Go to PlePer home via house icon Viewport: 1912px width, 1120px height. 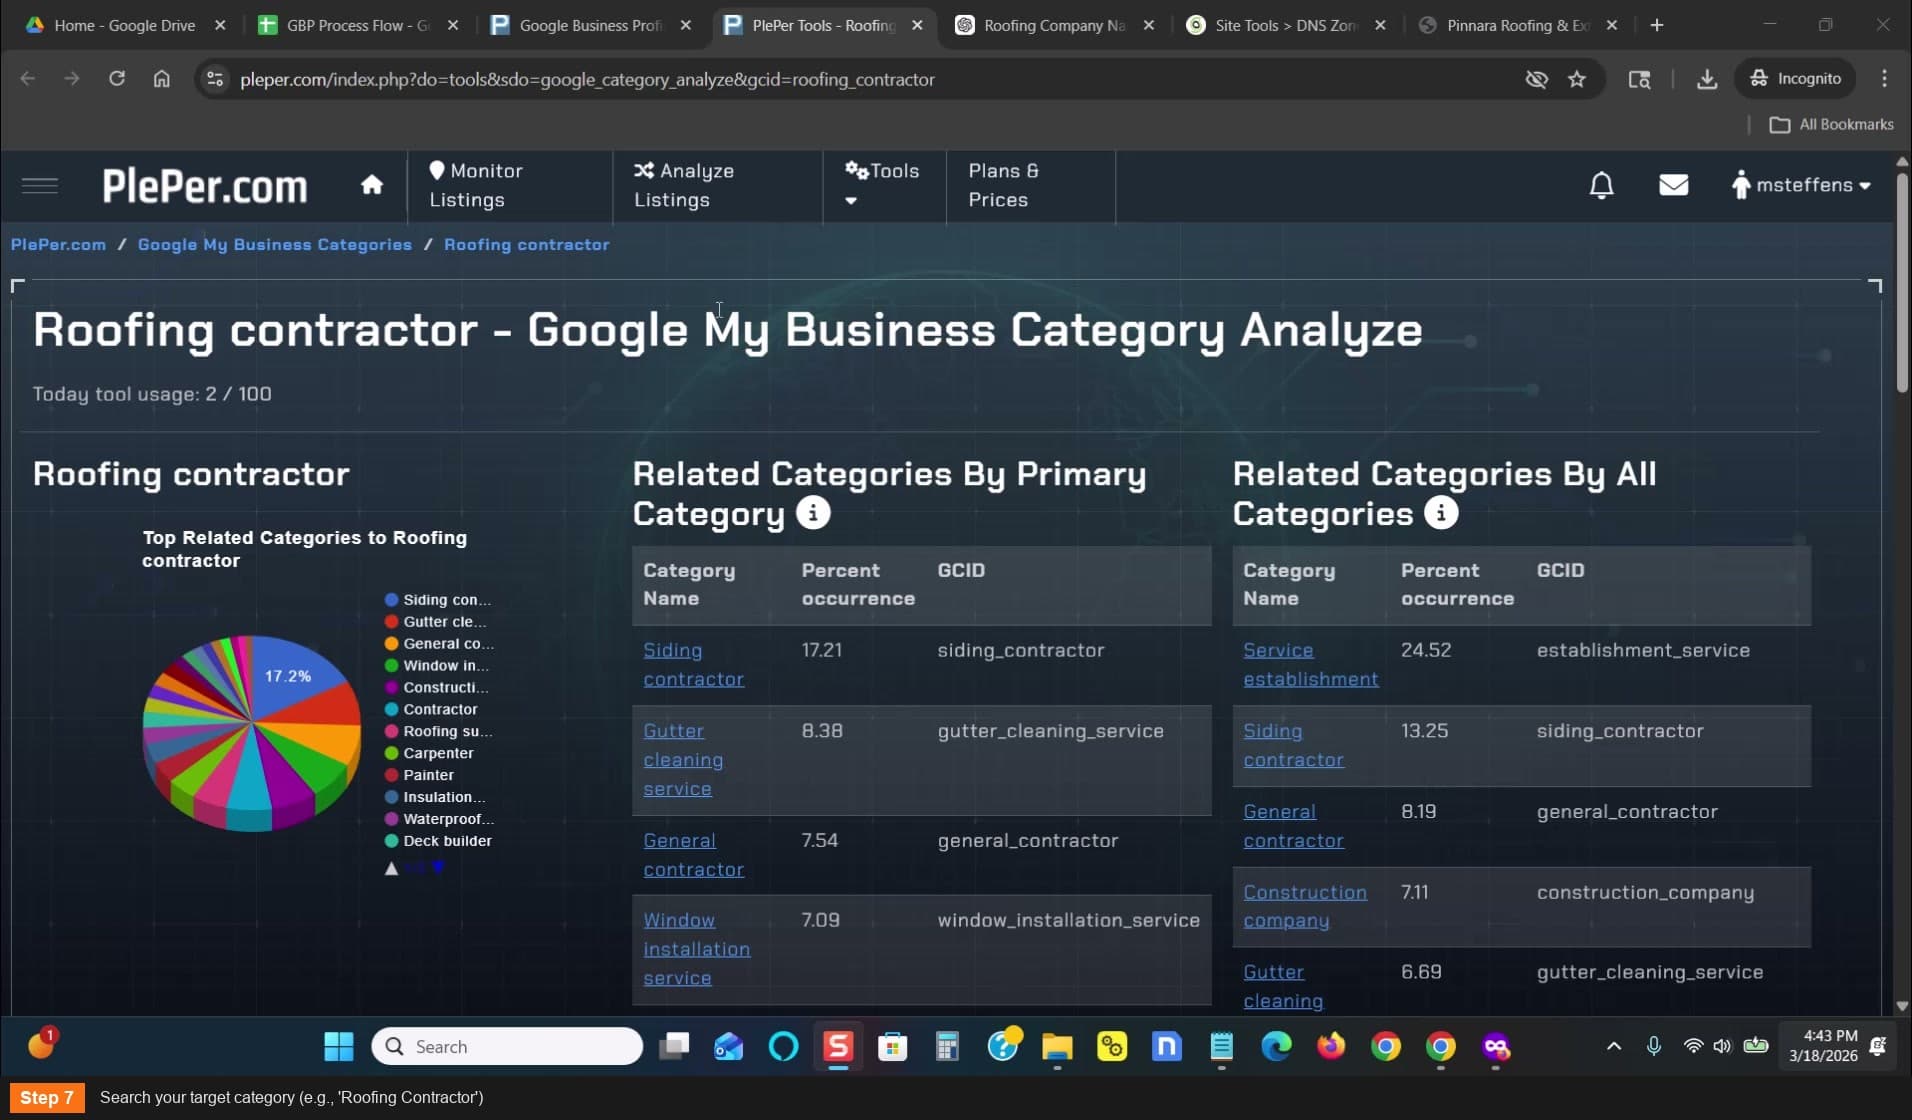click(x=372, y=185)
